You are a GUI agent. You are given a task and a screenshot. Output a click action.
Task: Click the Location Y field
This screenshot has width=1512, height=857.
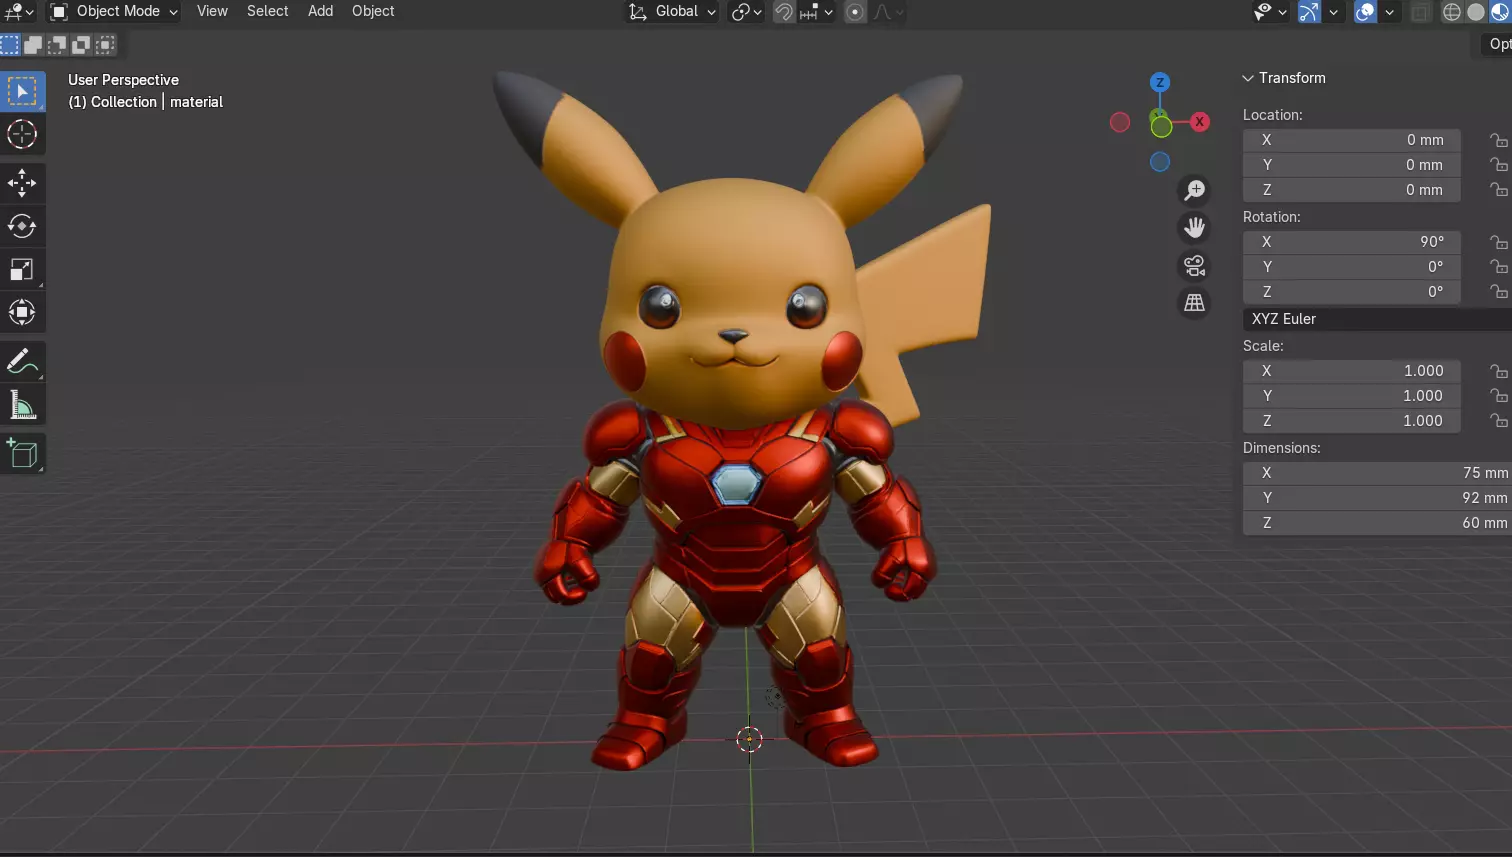1351,165
